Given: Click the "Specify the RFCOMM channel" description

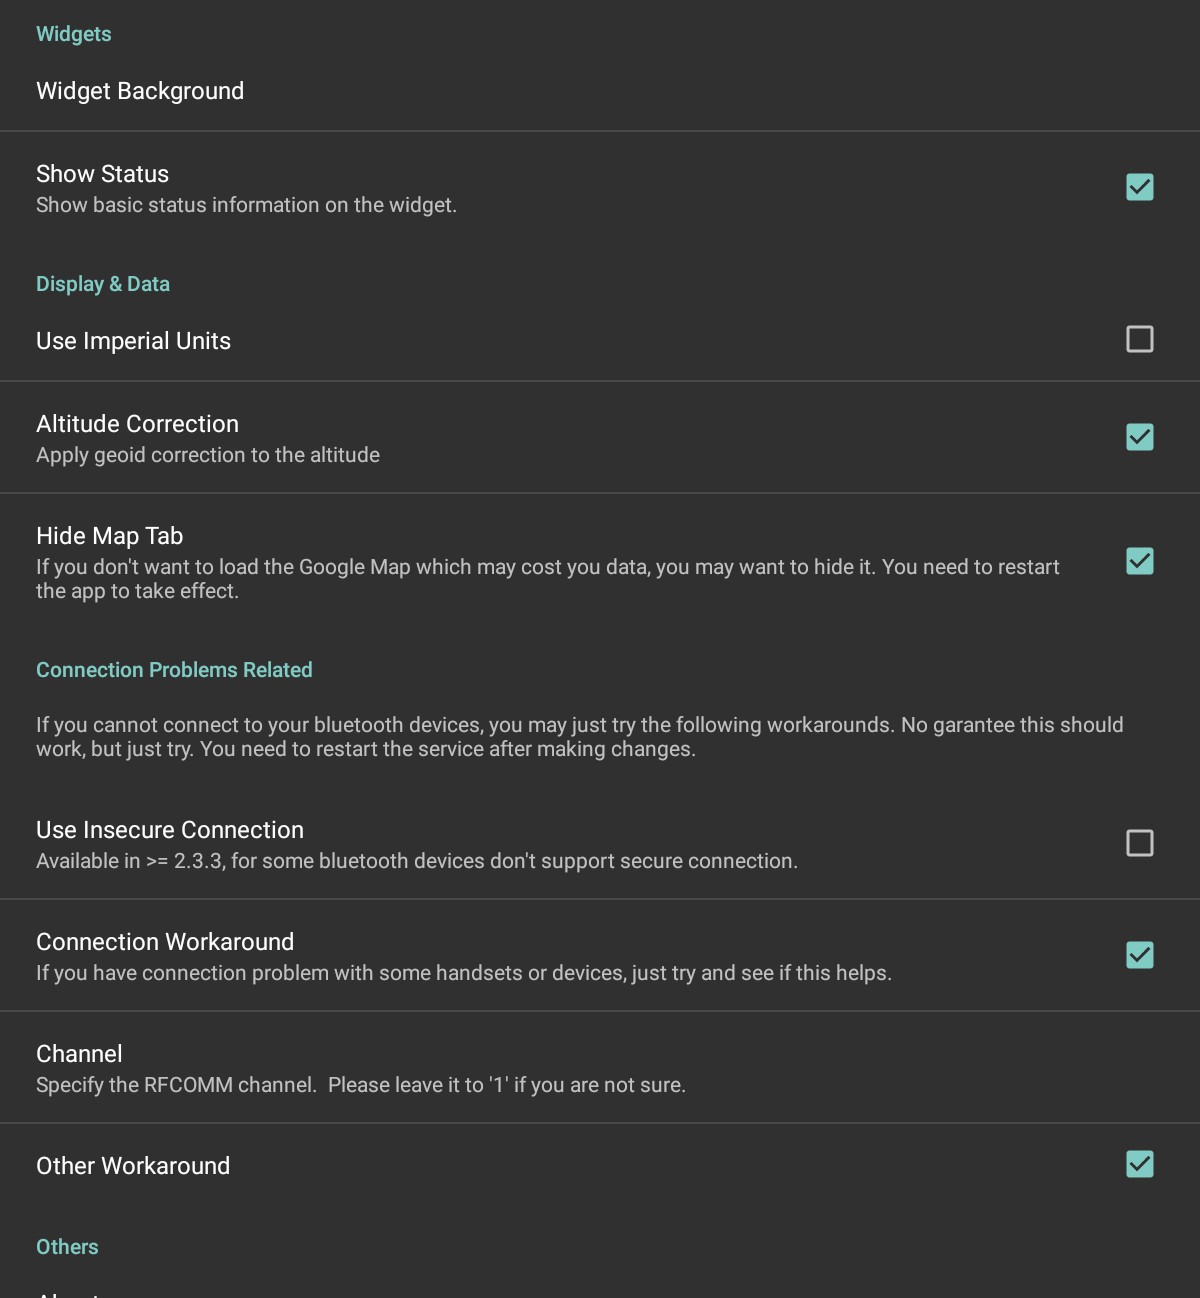Looking at the screenshot, I should [361, 1085].
